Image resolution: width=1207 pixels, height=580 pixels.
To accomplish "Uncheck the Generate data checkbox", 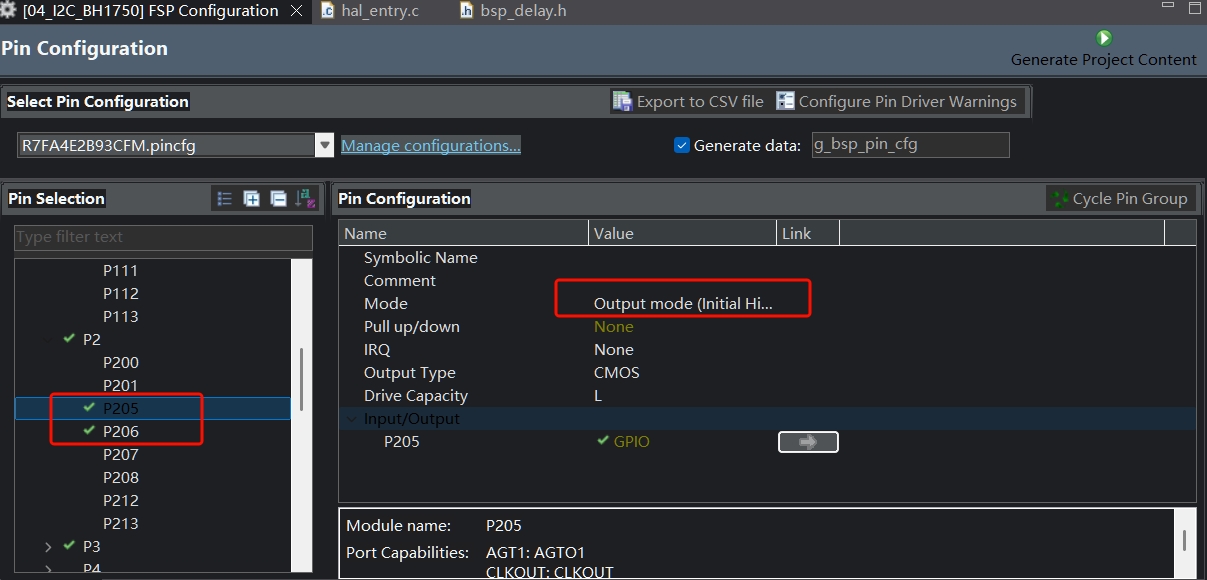I will coord(682,145).
